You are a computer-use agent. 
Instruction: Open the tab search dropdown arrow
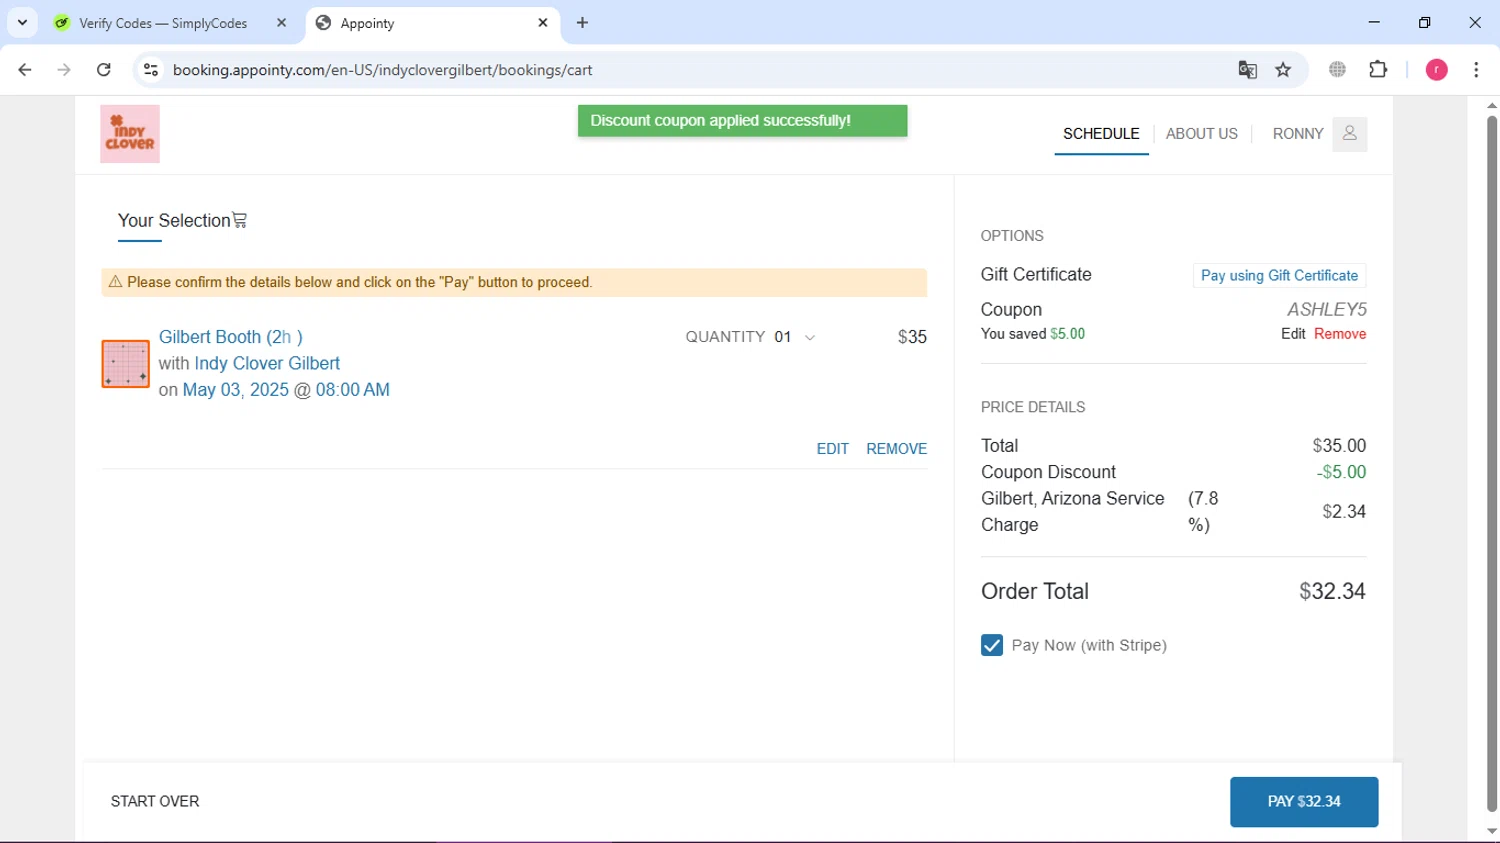22,23
